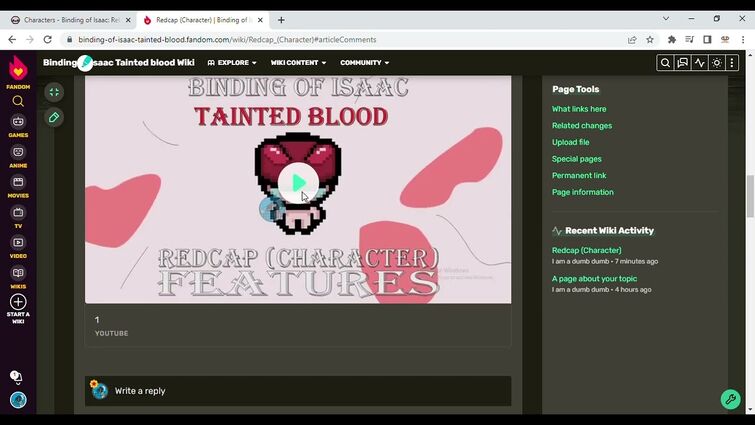Image resolution: width=755 pixels, height=425 pixels.
Task: Open the Permanent link
Action: pos(579,175)
